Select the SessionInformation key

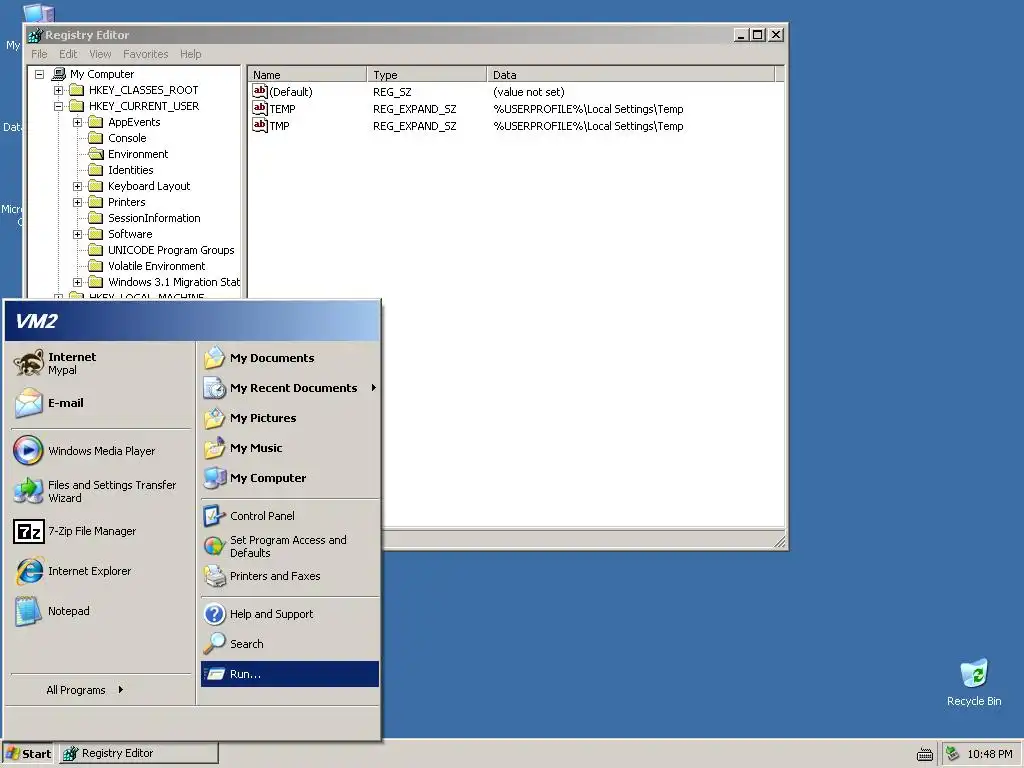(154, 218)
